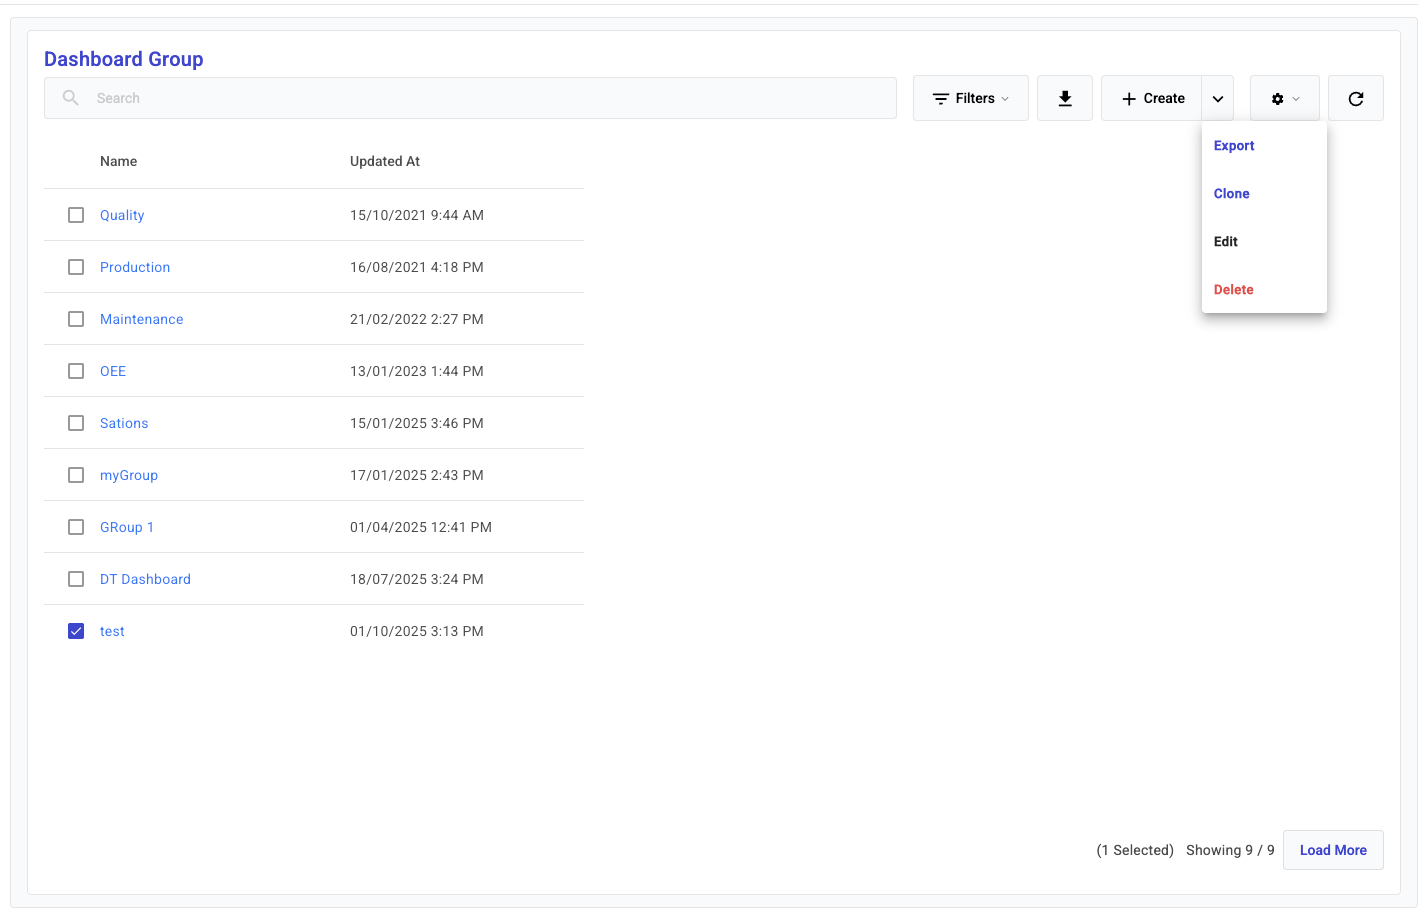Open the gear settings menu
This screenshot has height=919, width=1418.
point(1284,98)
